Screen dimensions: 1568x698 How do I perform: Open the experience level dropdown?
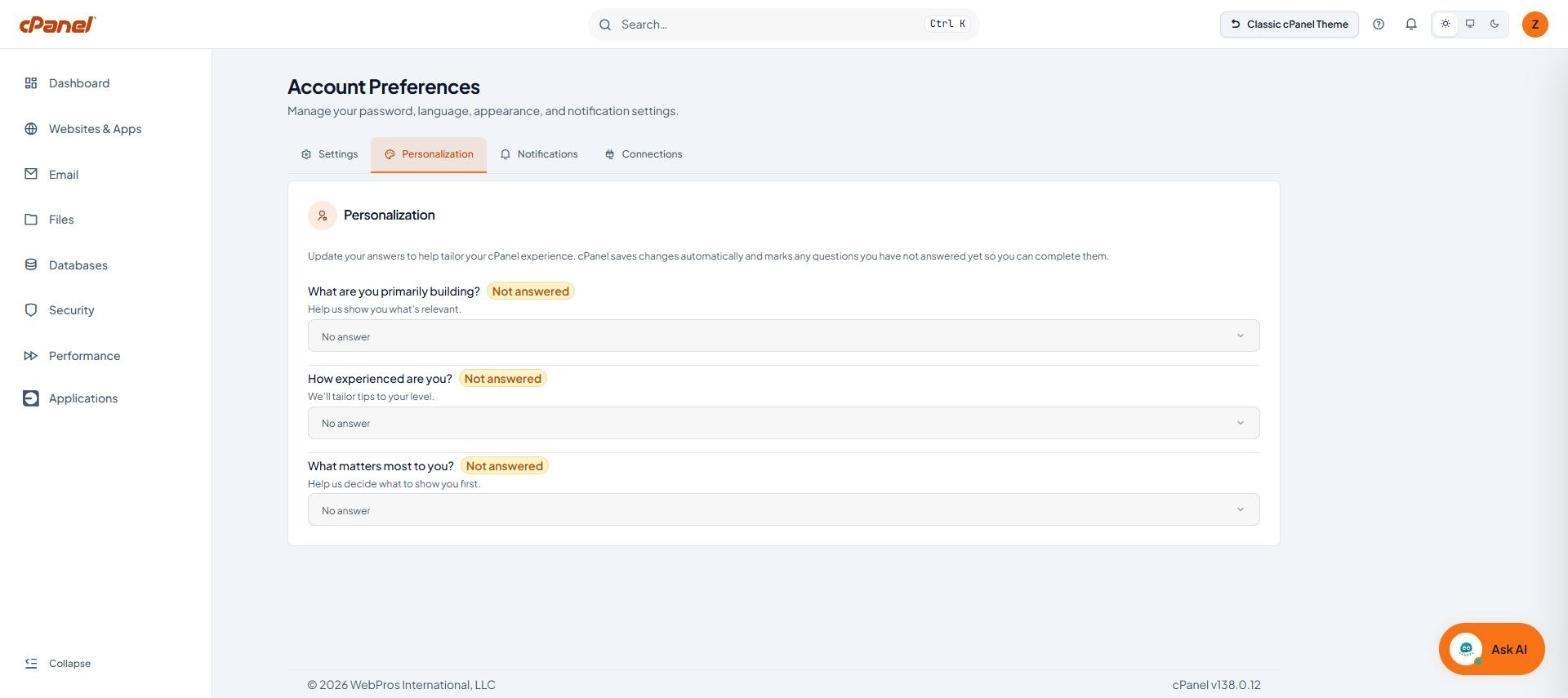[783, 423]
